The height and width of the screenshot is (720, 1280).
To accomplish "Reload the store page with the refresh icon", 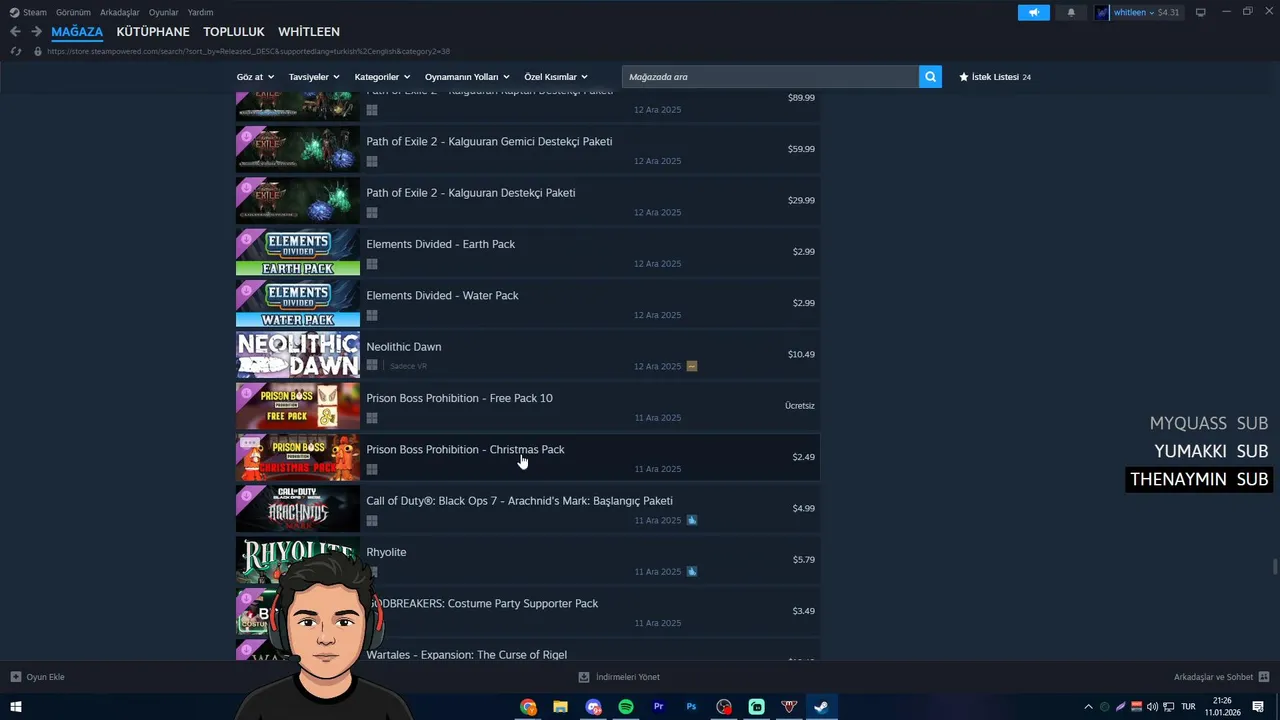I will pos(15,51).
